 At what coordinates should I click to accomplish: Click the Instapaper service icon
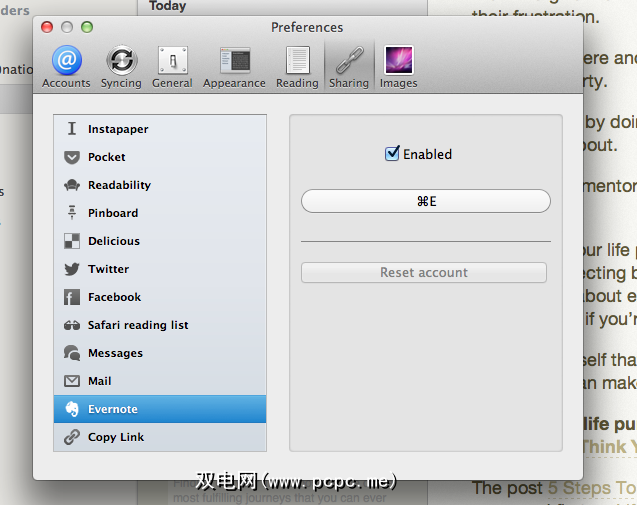(72, 129)
